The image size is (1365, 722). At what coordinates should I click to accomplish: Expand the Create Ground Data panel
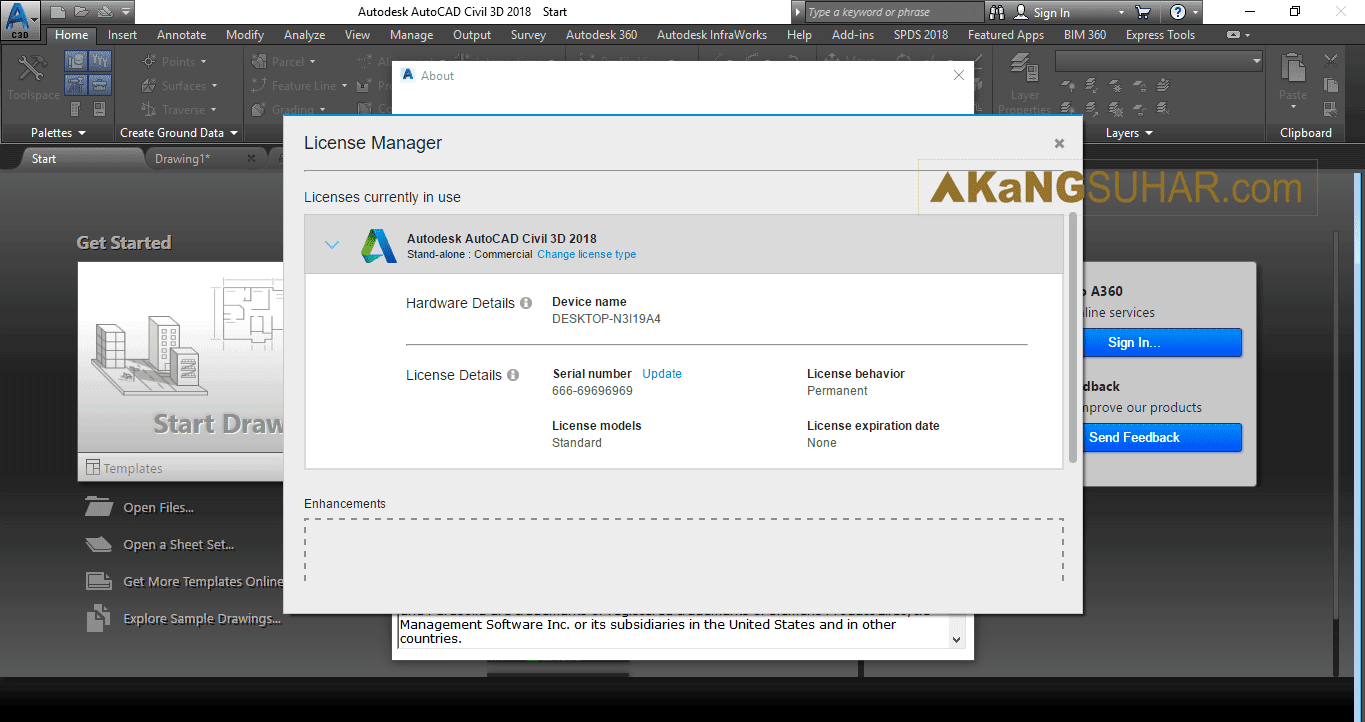click(x=179, y=133)
